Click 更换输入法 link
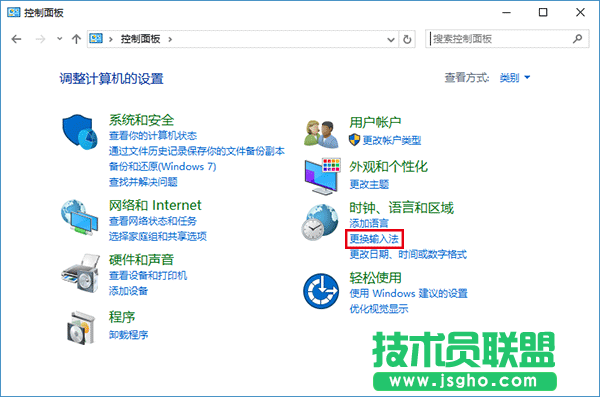This screenshot has width=600, height=397. (374, 239)
